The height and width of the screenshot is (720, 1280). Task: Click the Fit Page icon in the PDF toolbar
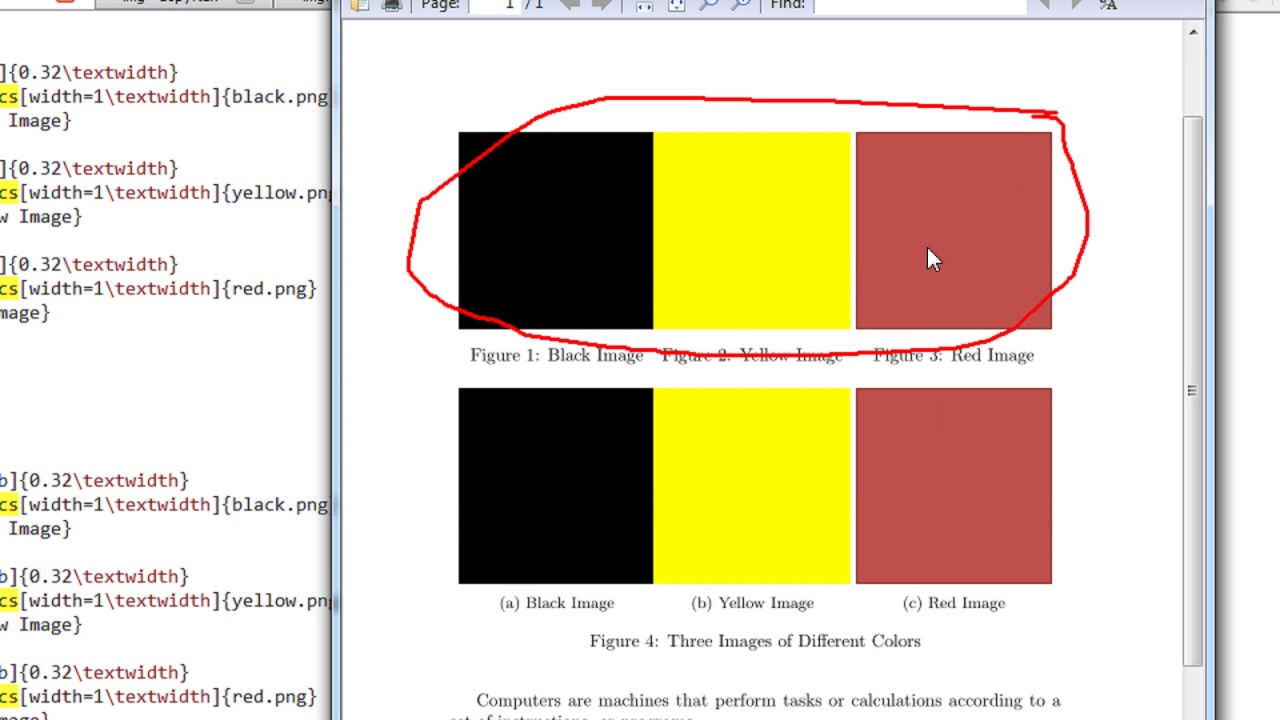pos(676,5)
